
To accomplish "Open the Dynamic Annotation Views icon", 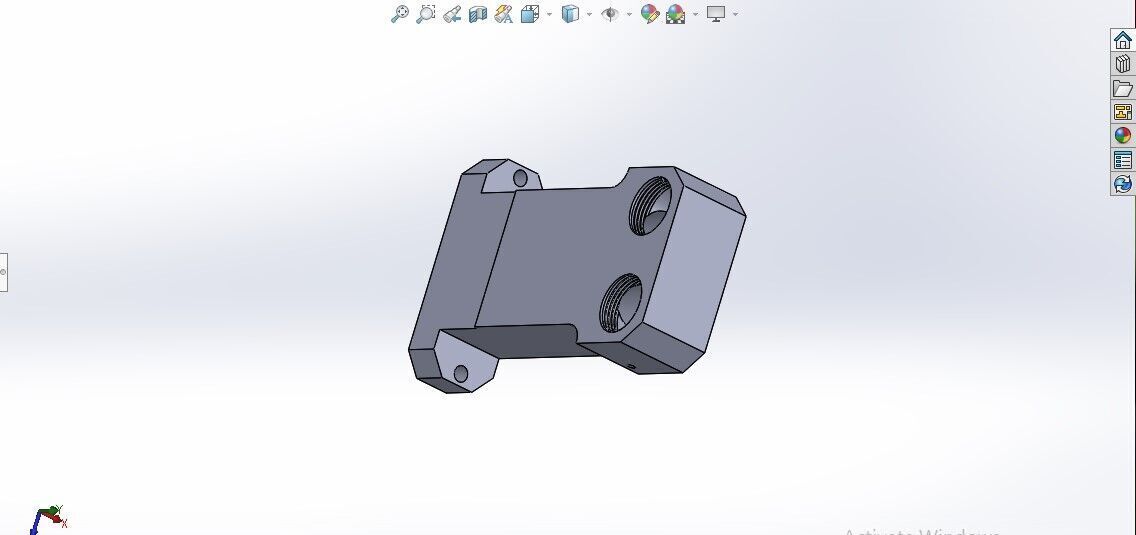I will [504, 14].
